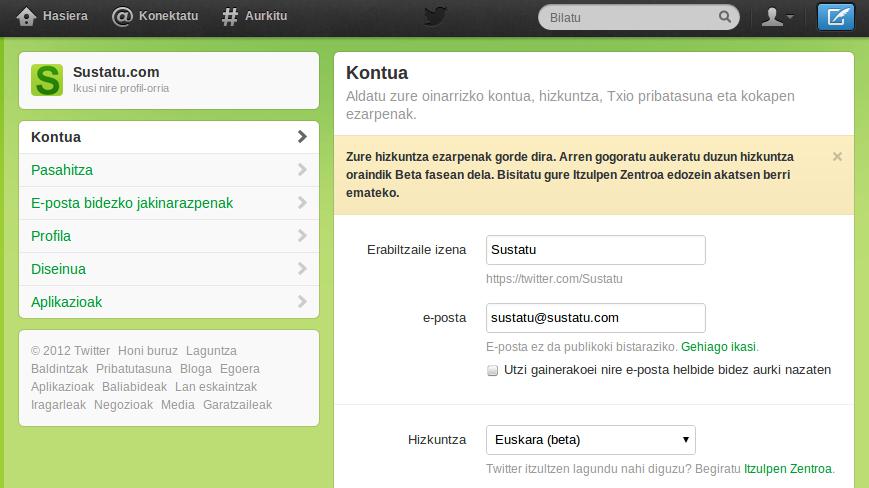This screenshot has width=869, height=488.
Task: Click the Aurkitu hashtag icon
Action: pyautogui.click(x=230, y=17)
